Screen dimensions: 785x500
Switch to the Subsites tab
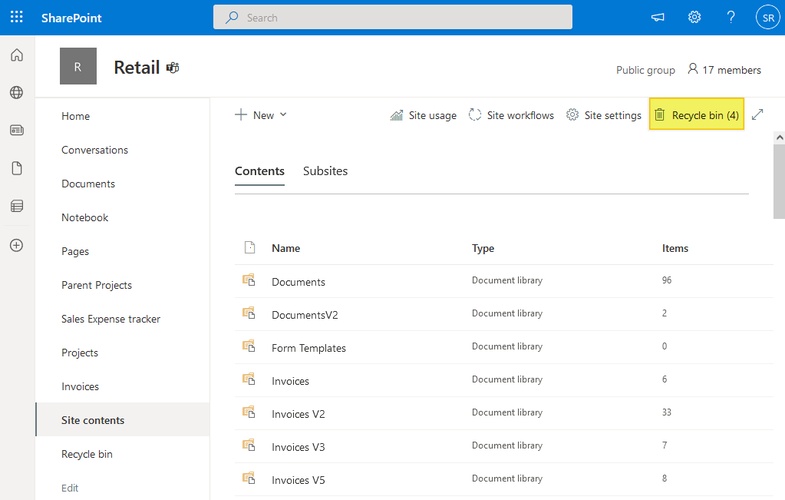point(325,171)
